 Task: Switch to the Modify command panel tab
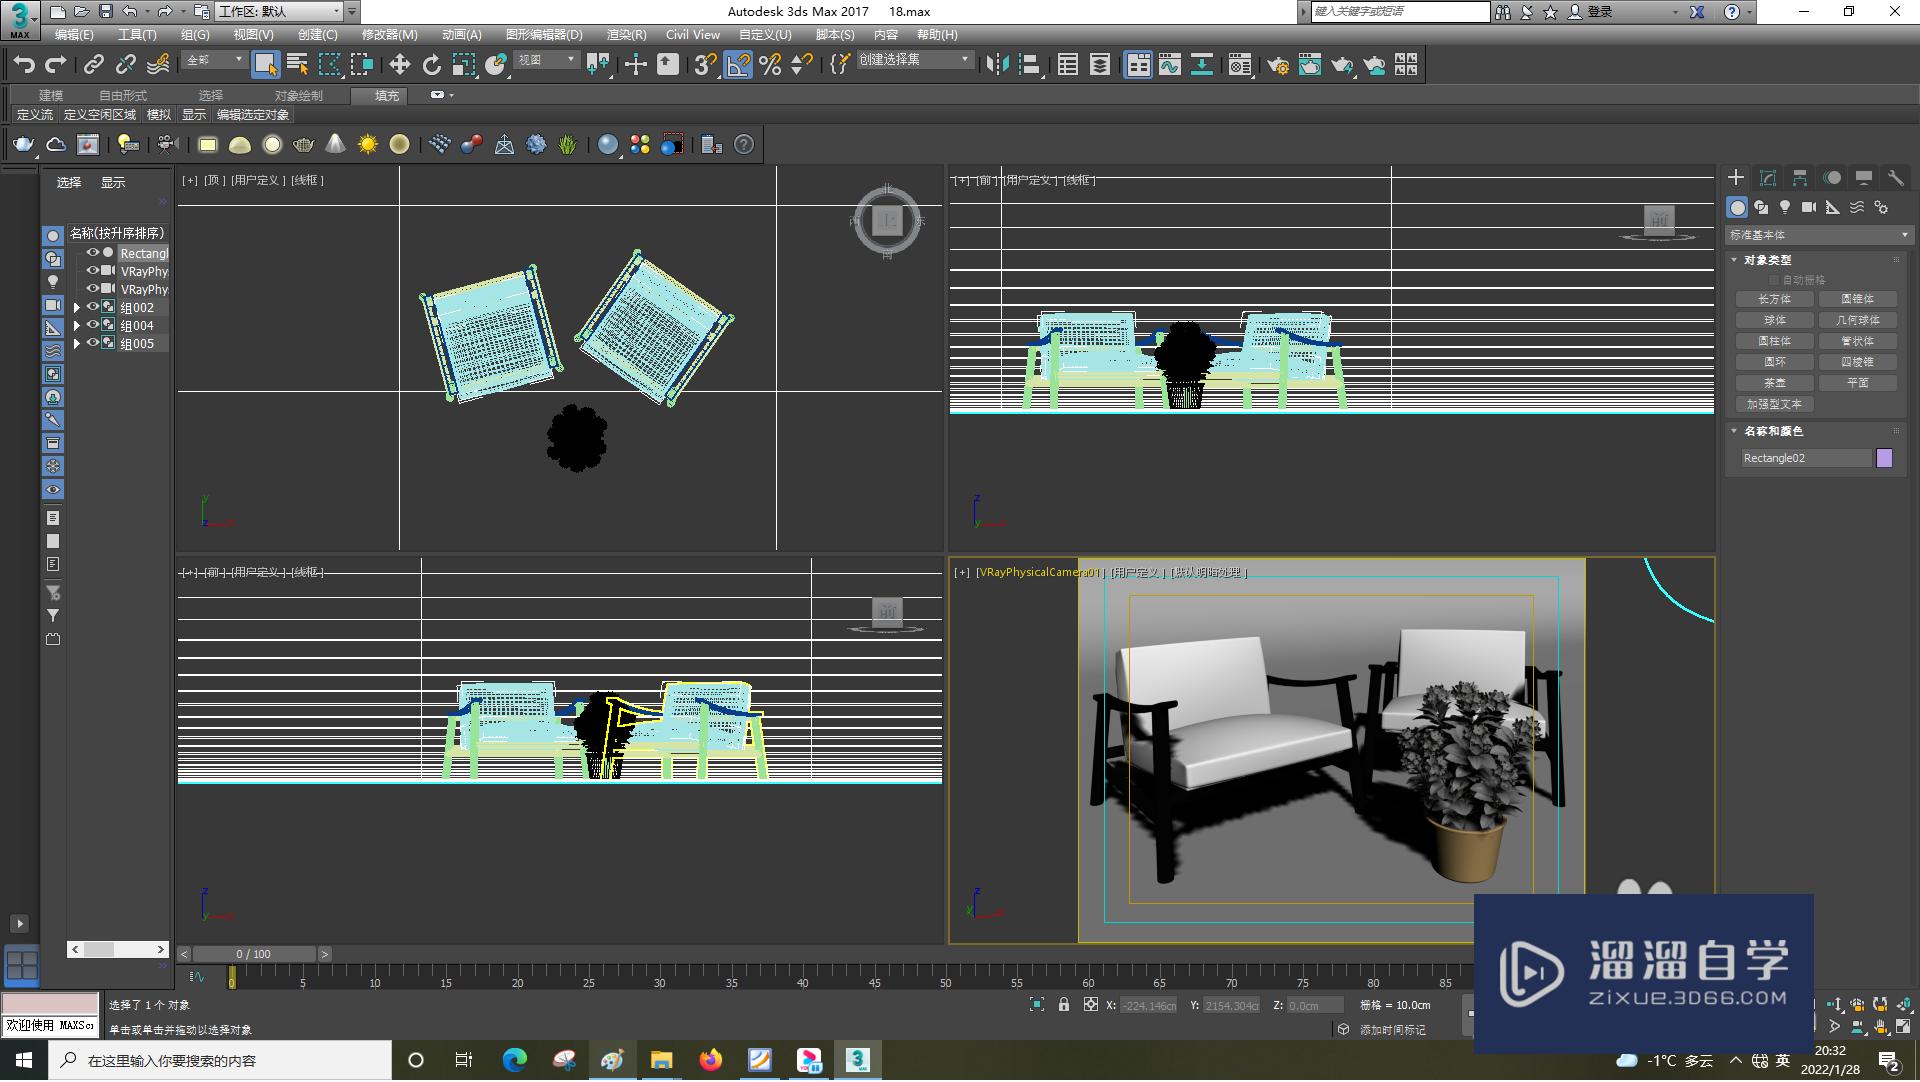click(1768, 178)
